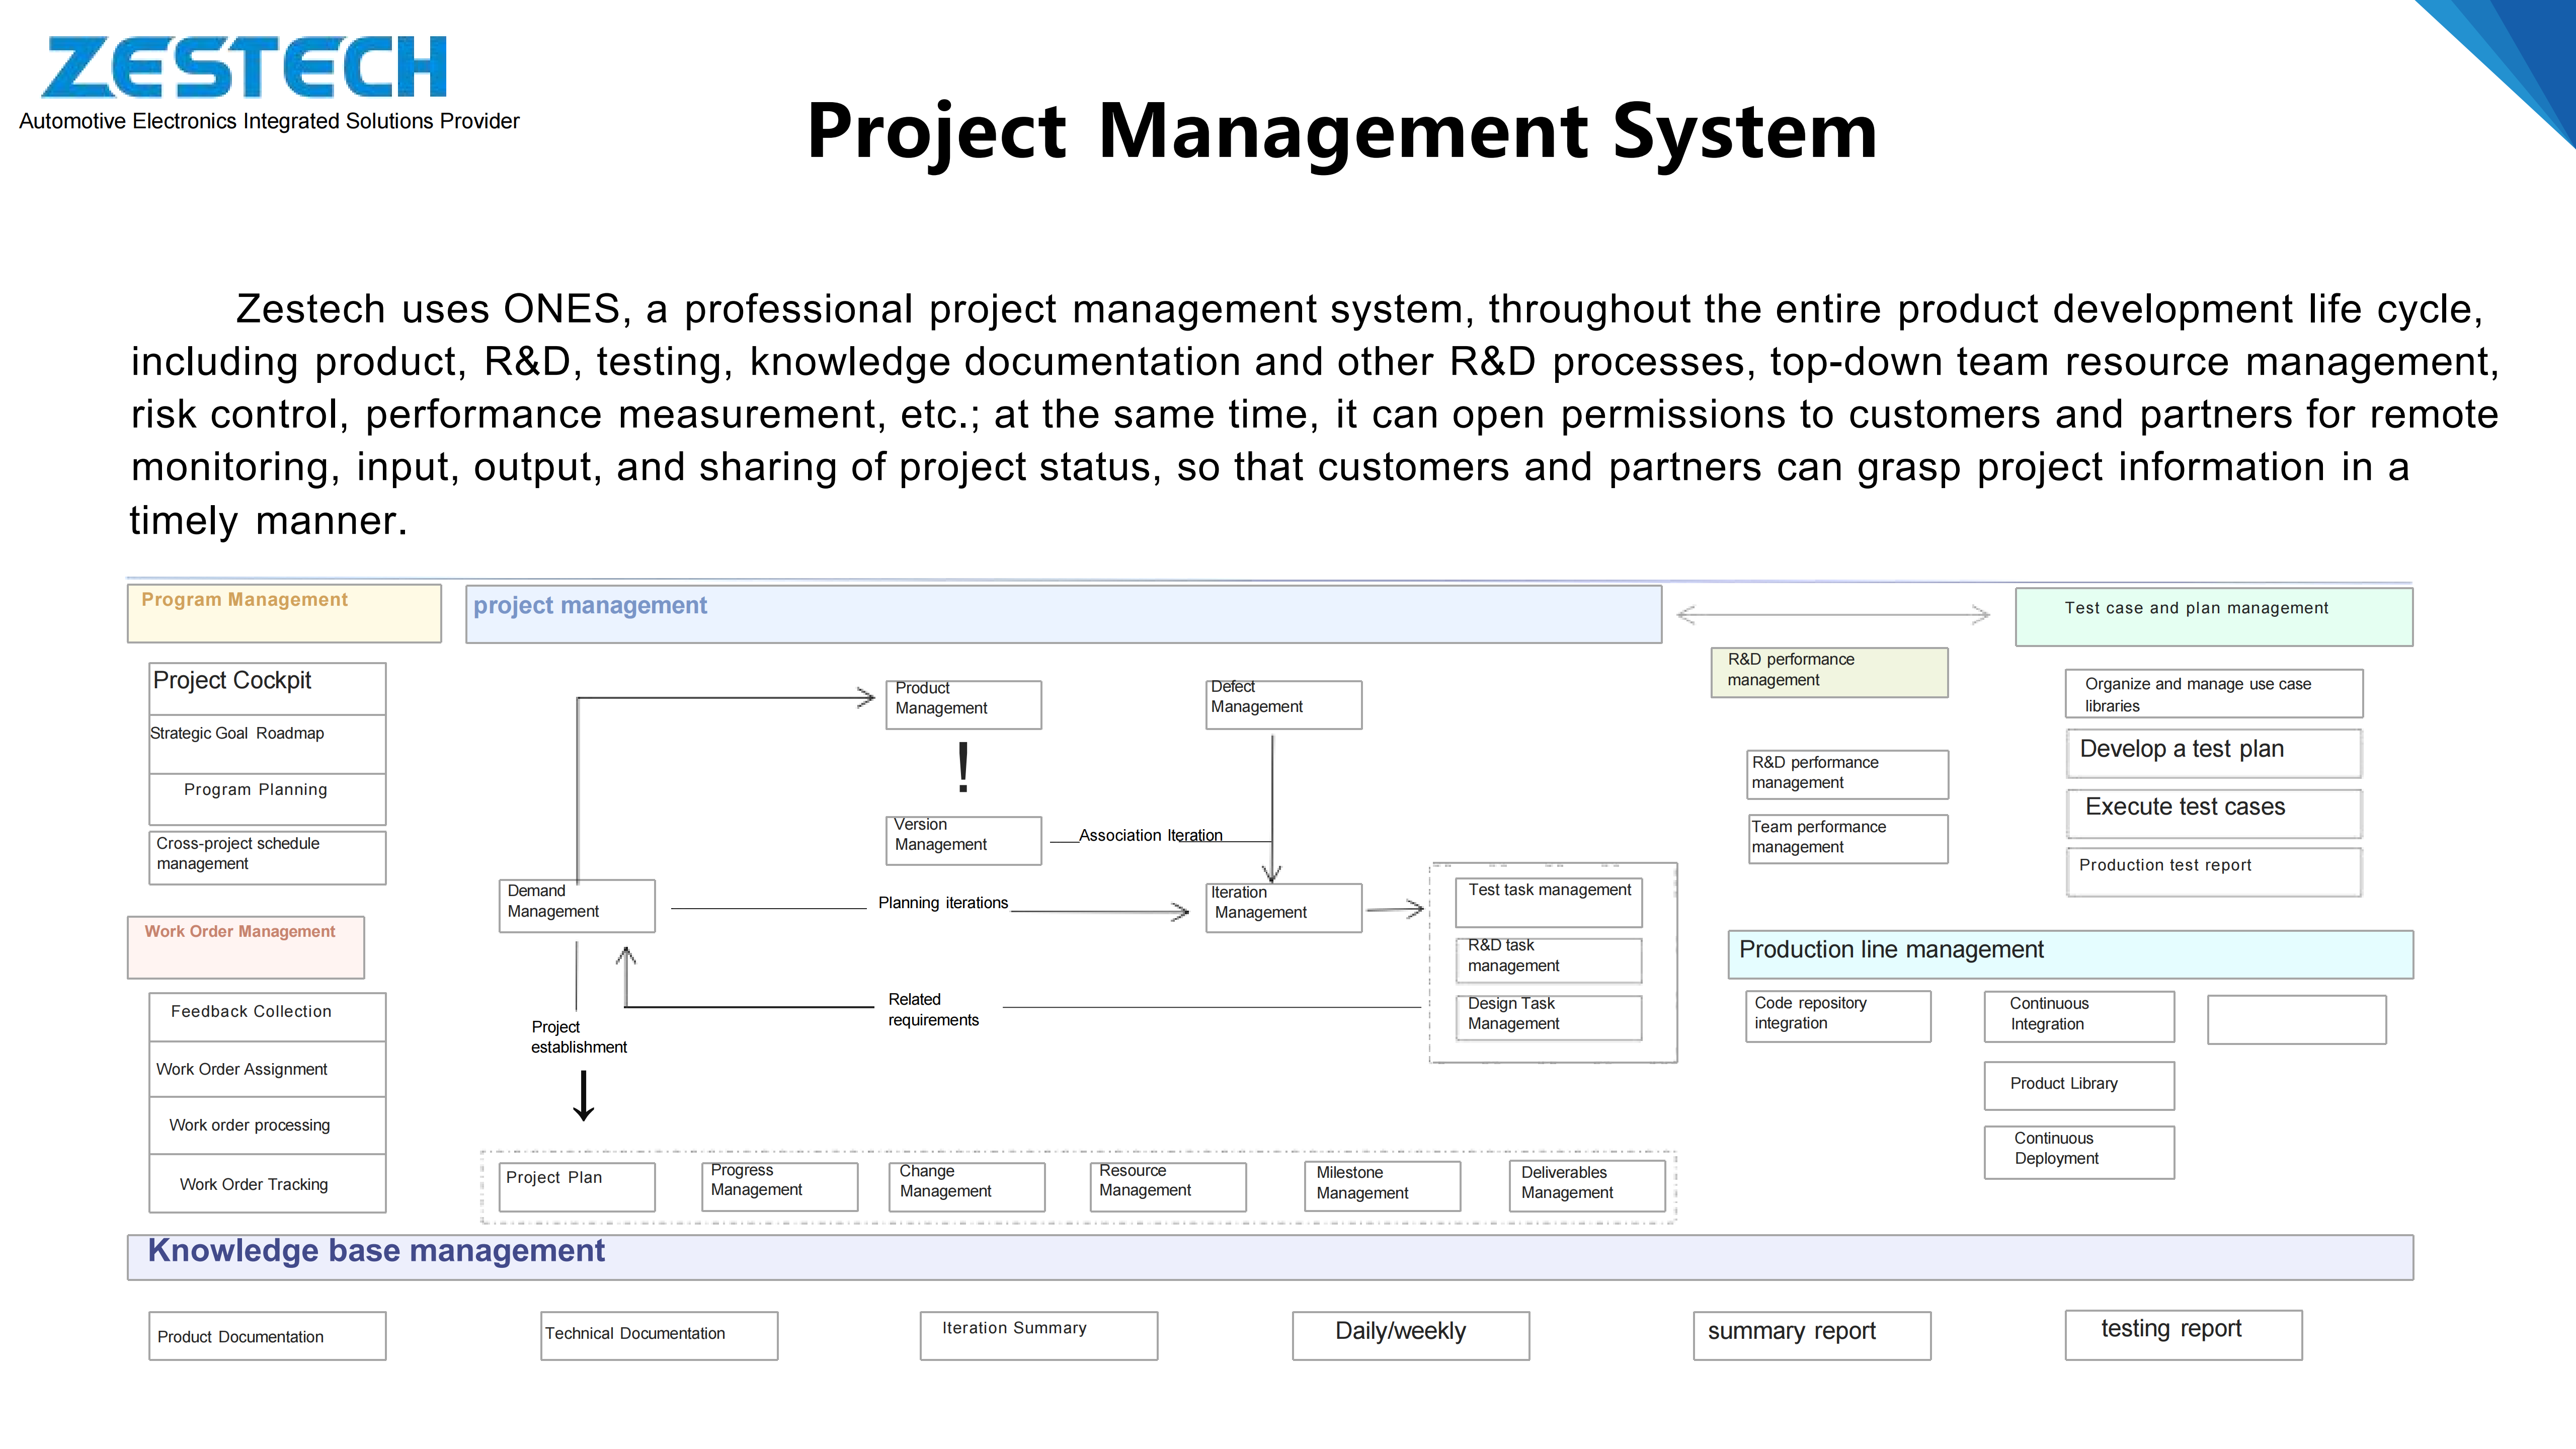Click the exclamation mark below Product Management
2576x1449 pixels.
pos(963,768)
